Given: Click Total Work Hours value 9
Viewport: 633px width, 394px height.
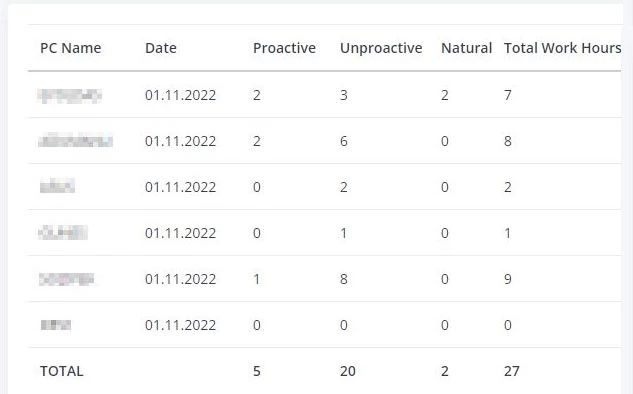Looking at the screenshot, I should pos(508,279).
